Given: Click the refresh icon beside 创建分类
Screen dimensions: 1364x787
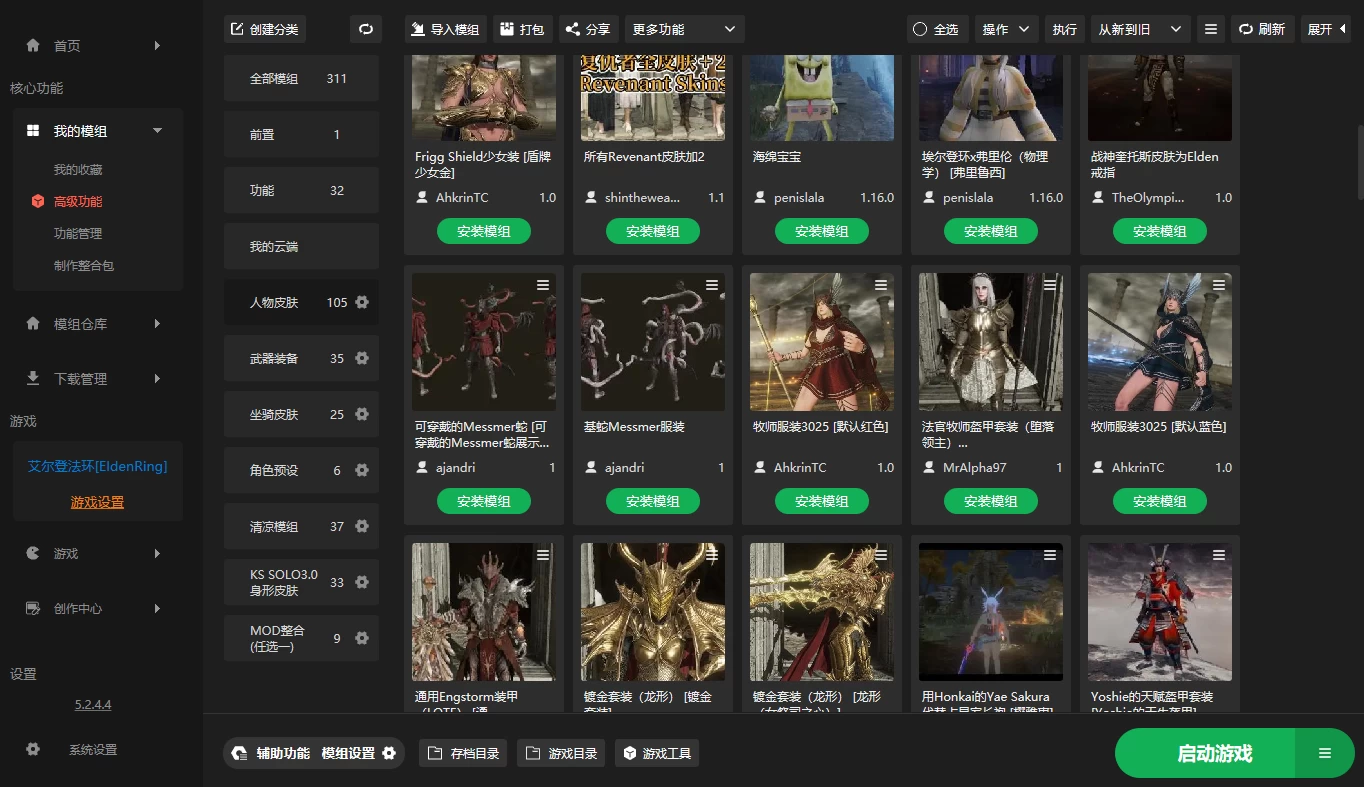Looking at the screenshot, I should click(365, 29).
